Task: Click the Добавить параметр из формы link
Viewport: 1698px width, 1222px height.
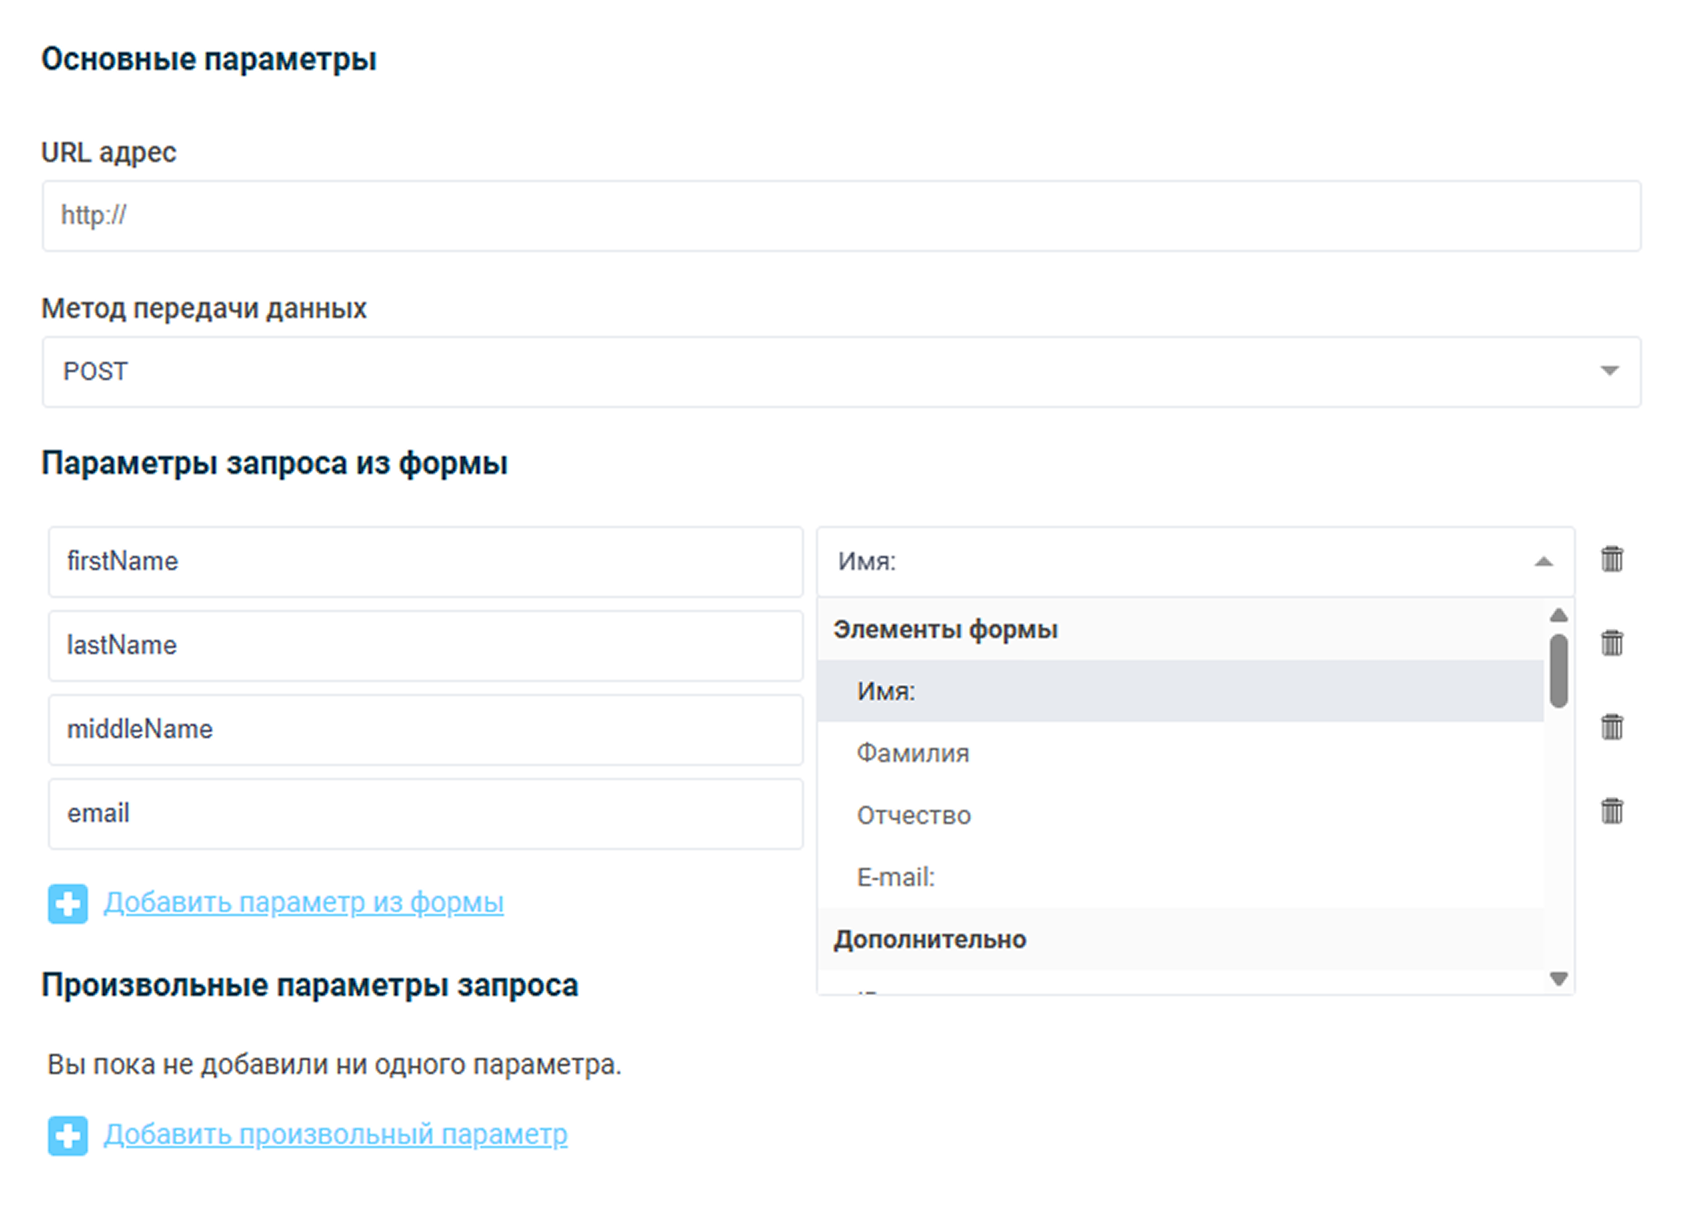Action: pyautogui.click(x=303, y=903)
